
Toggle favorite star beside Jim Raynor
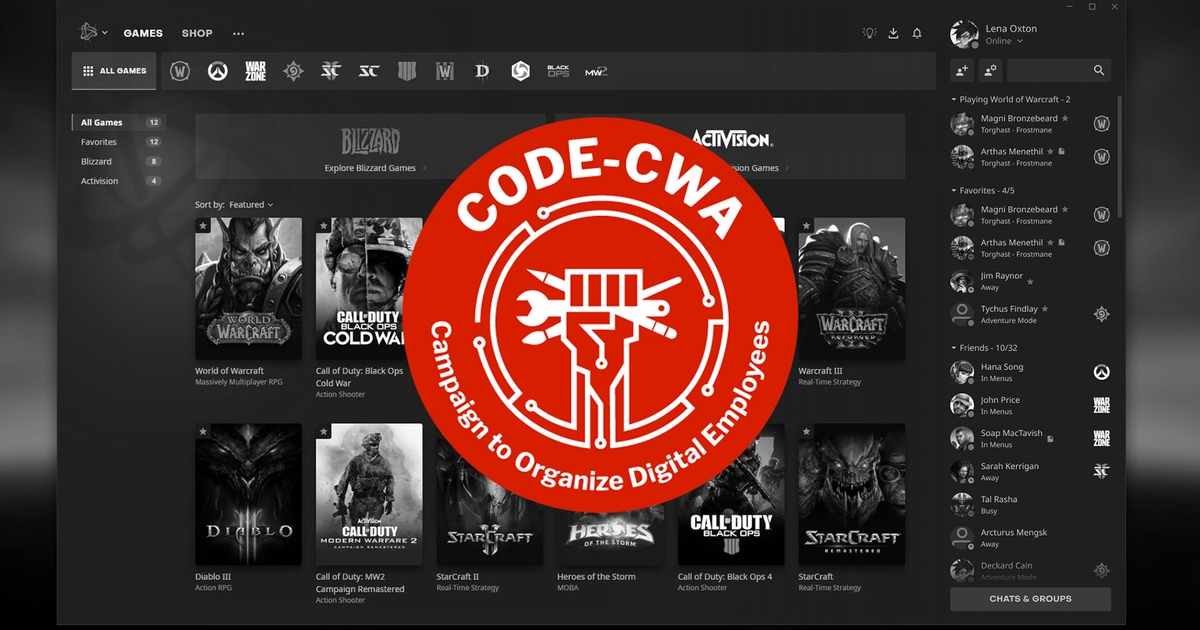click(1030, 281)
